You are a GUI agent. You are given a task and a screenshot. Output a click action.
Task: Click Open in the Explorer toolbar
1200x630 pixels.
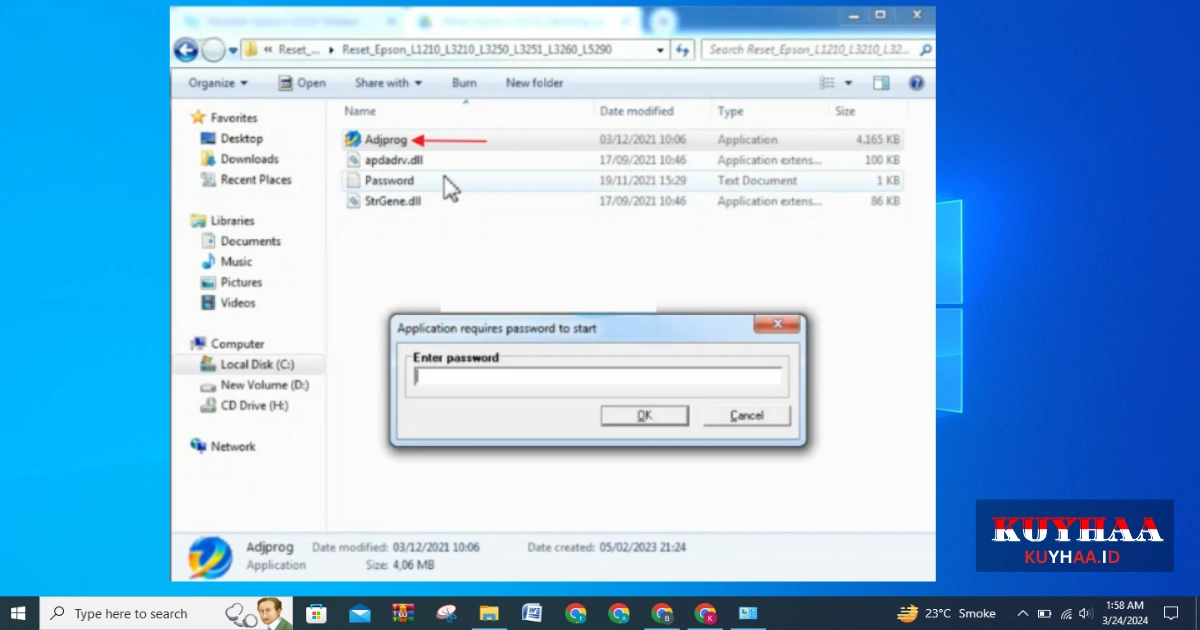pyautogui.click(x=302, y=83)
